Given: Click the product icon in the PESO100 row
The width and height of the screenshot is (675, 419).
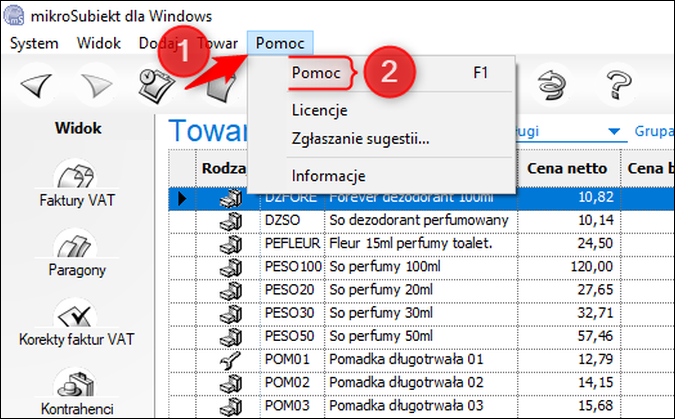Looking at the screenshot, I should [230, 267].
